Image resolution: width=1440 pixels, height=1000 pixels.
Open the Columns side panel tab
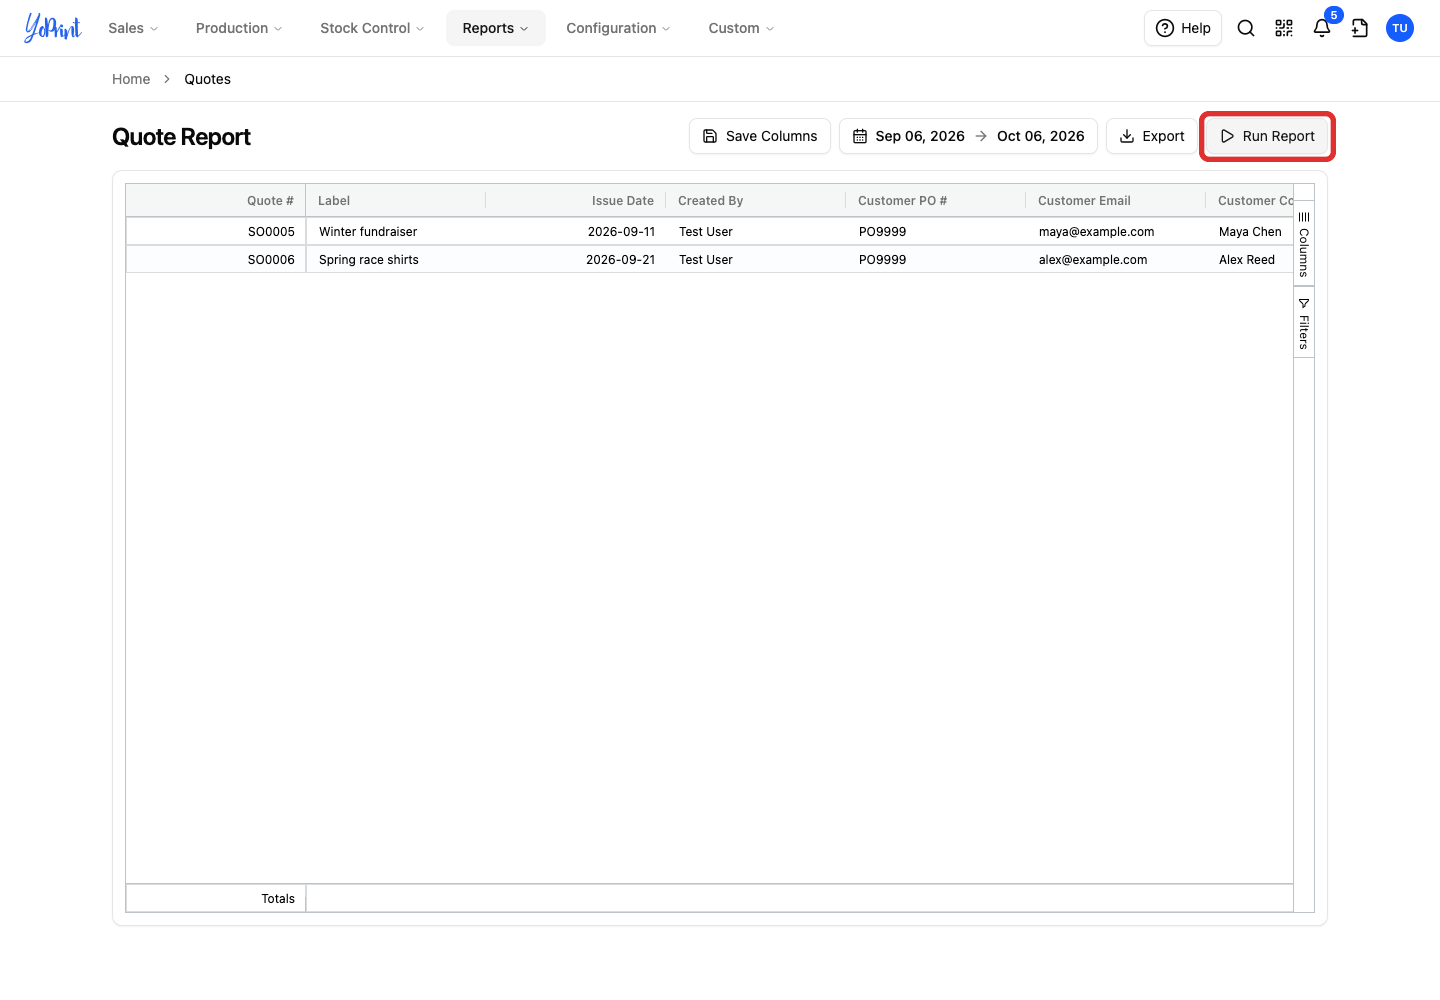coord(1304,244)
